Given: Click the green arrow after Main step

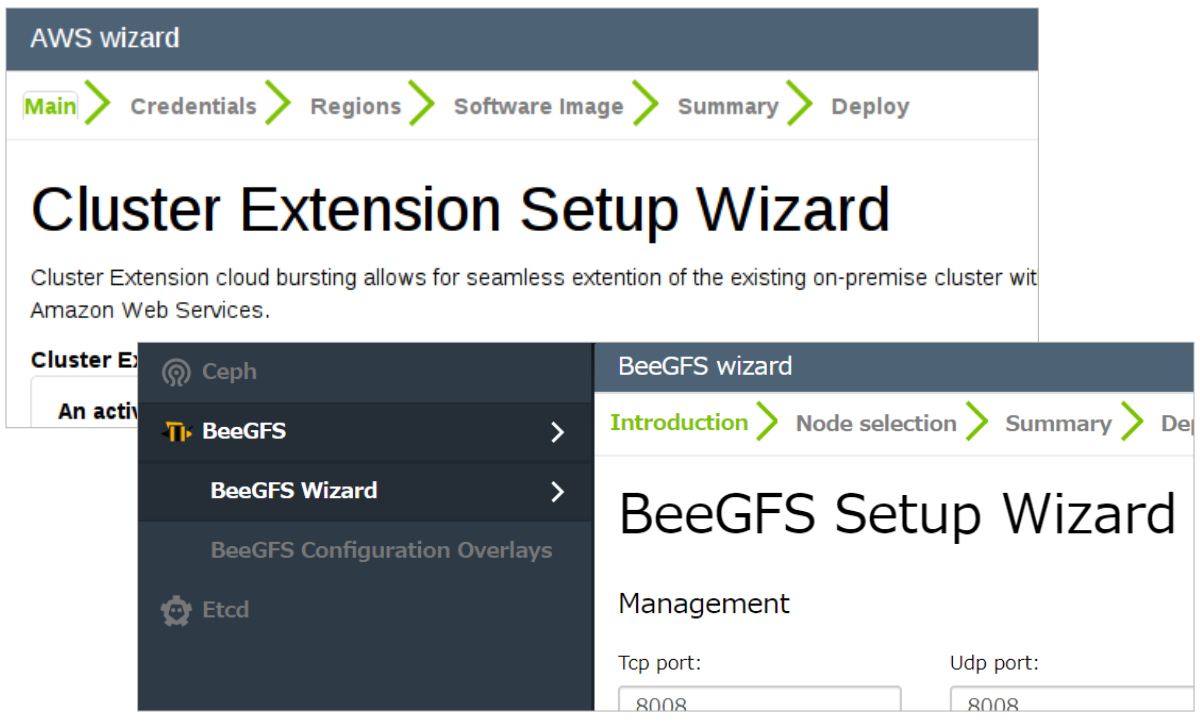Looking at the screenshot, I should tap(98, 104).
